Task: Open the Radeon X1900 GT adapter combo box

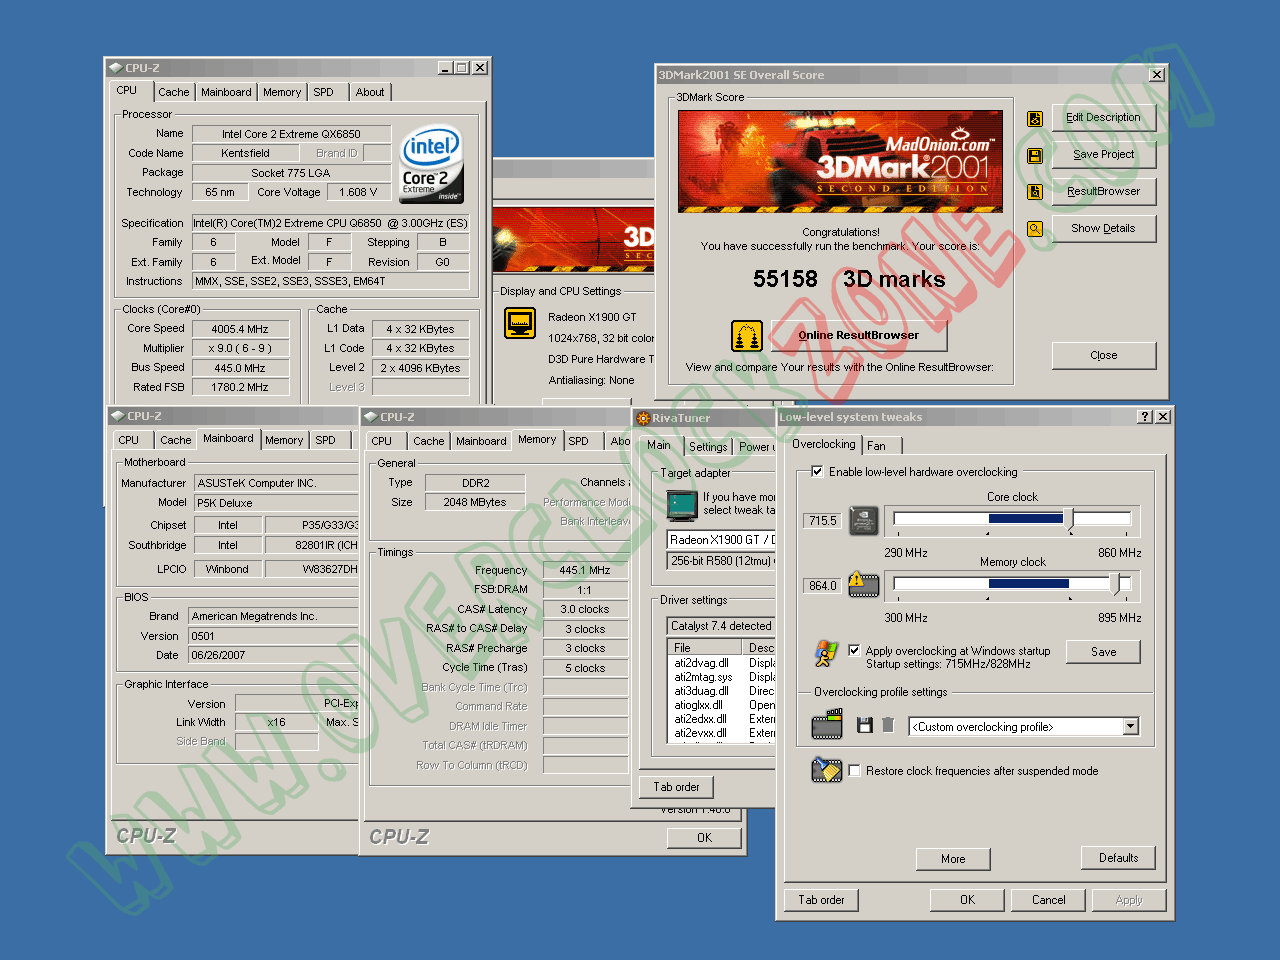Action: click(x=721, y=540)
